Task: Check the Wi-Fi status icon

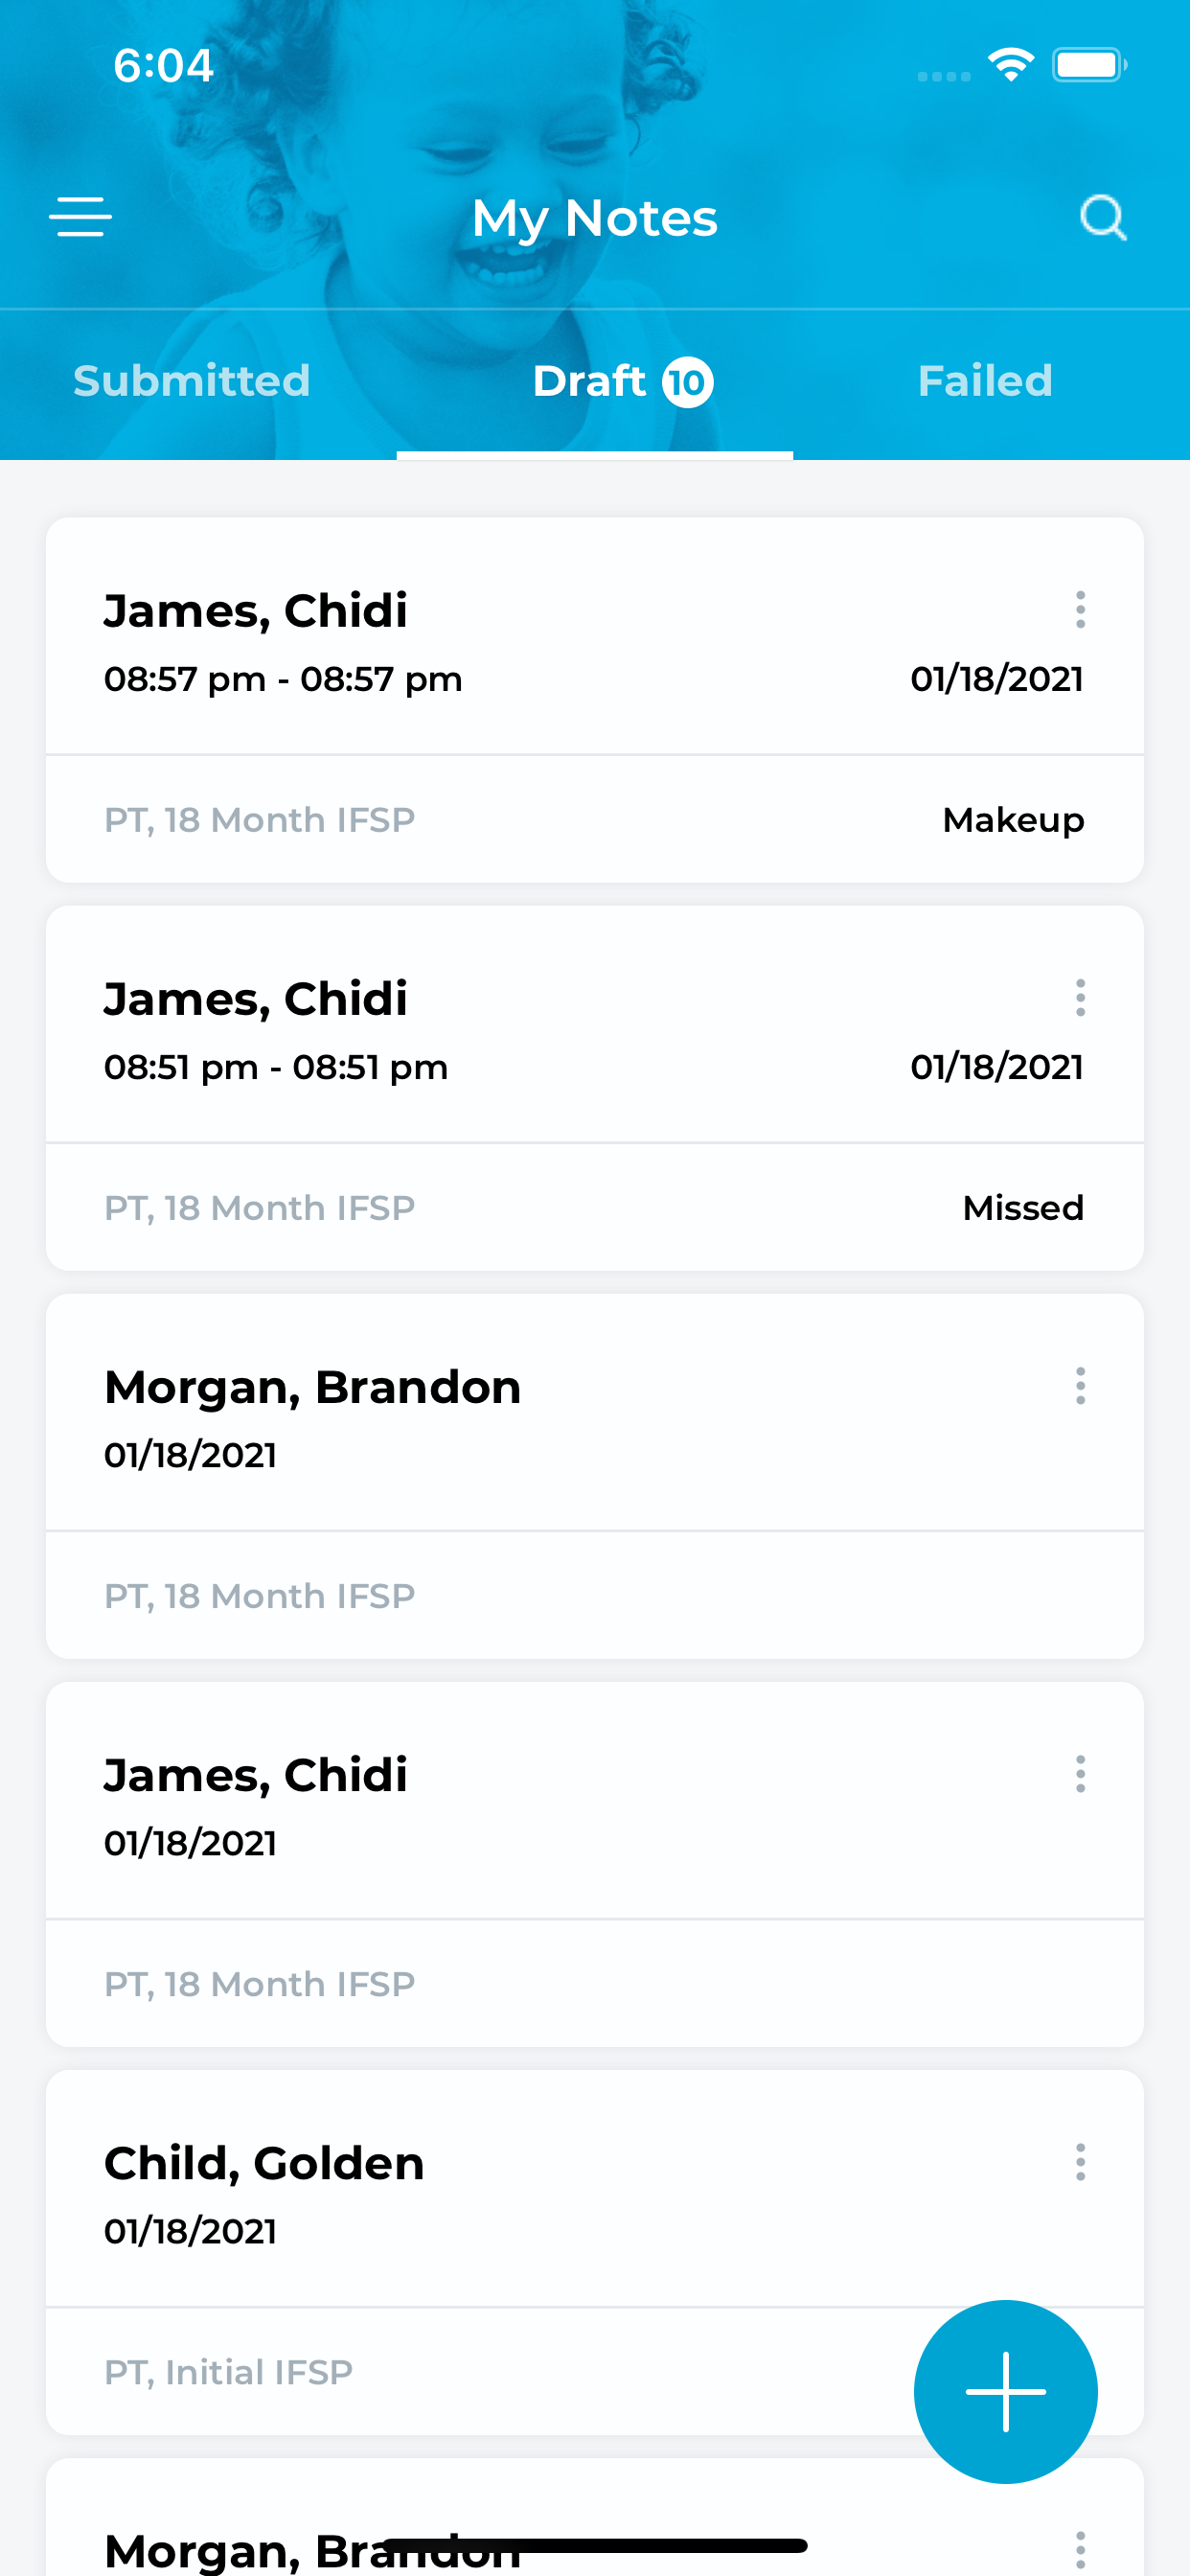Action: tap(1010, 65)
